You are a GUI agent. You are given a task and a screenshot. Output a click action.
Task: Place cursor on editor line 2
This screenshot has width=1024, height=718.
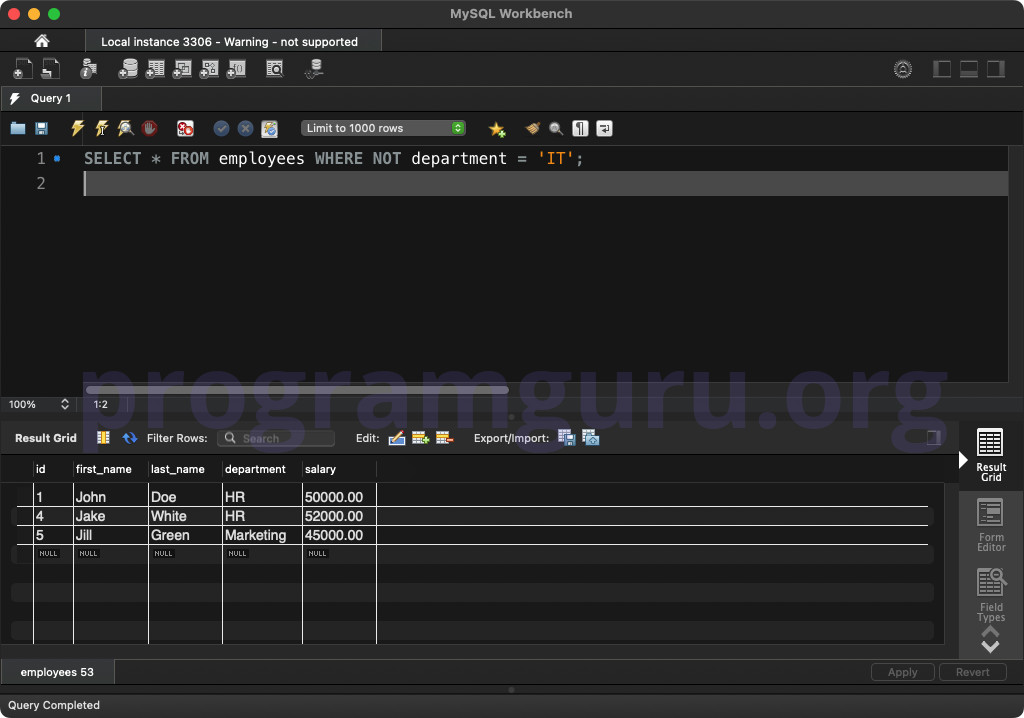(545, 184)
